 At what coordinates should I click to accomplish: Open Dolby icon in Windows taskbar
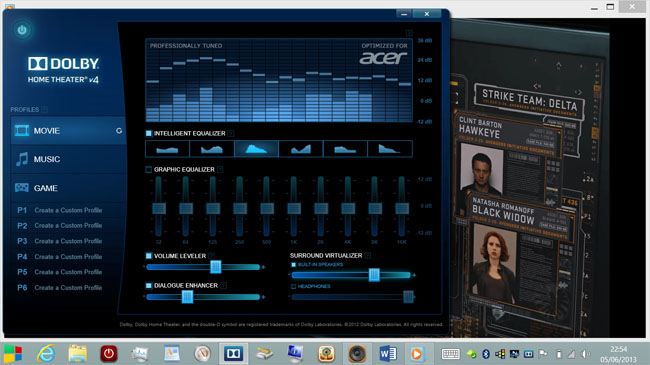[233, 353]
